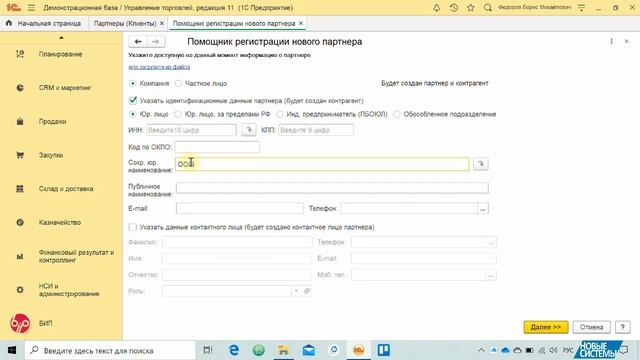This screenshot has width=640, height=360.
Task: Enable Указать данные контактного лица checkbox
Action: [133, 227]
